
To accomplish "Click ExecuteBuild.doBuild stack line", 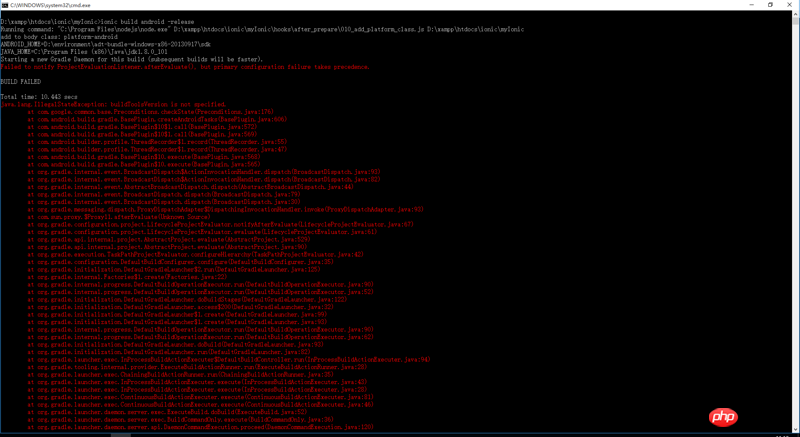I will point(167,412).
